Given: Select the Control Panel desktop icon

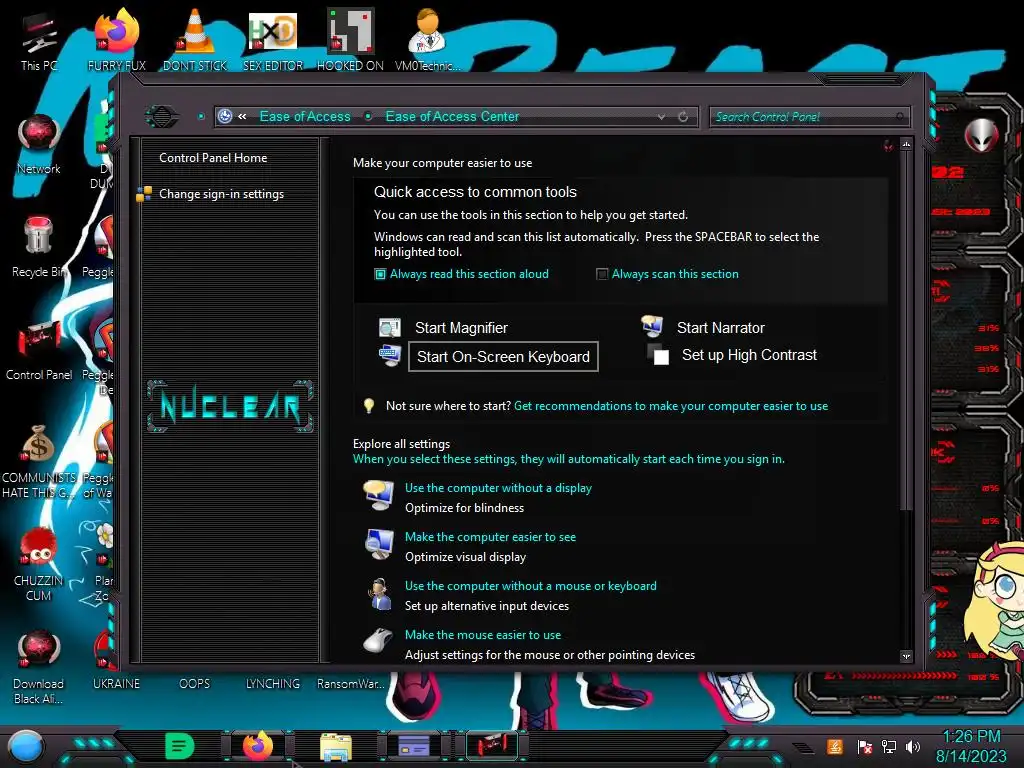Looking at the screenshot, I should point(39,351).
